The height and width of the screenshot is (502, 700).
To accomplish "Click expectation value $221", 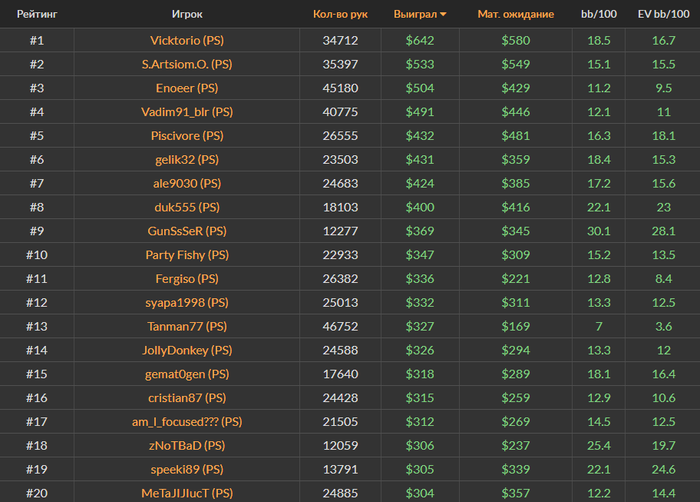I will click(x=516, y=279).
